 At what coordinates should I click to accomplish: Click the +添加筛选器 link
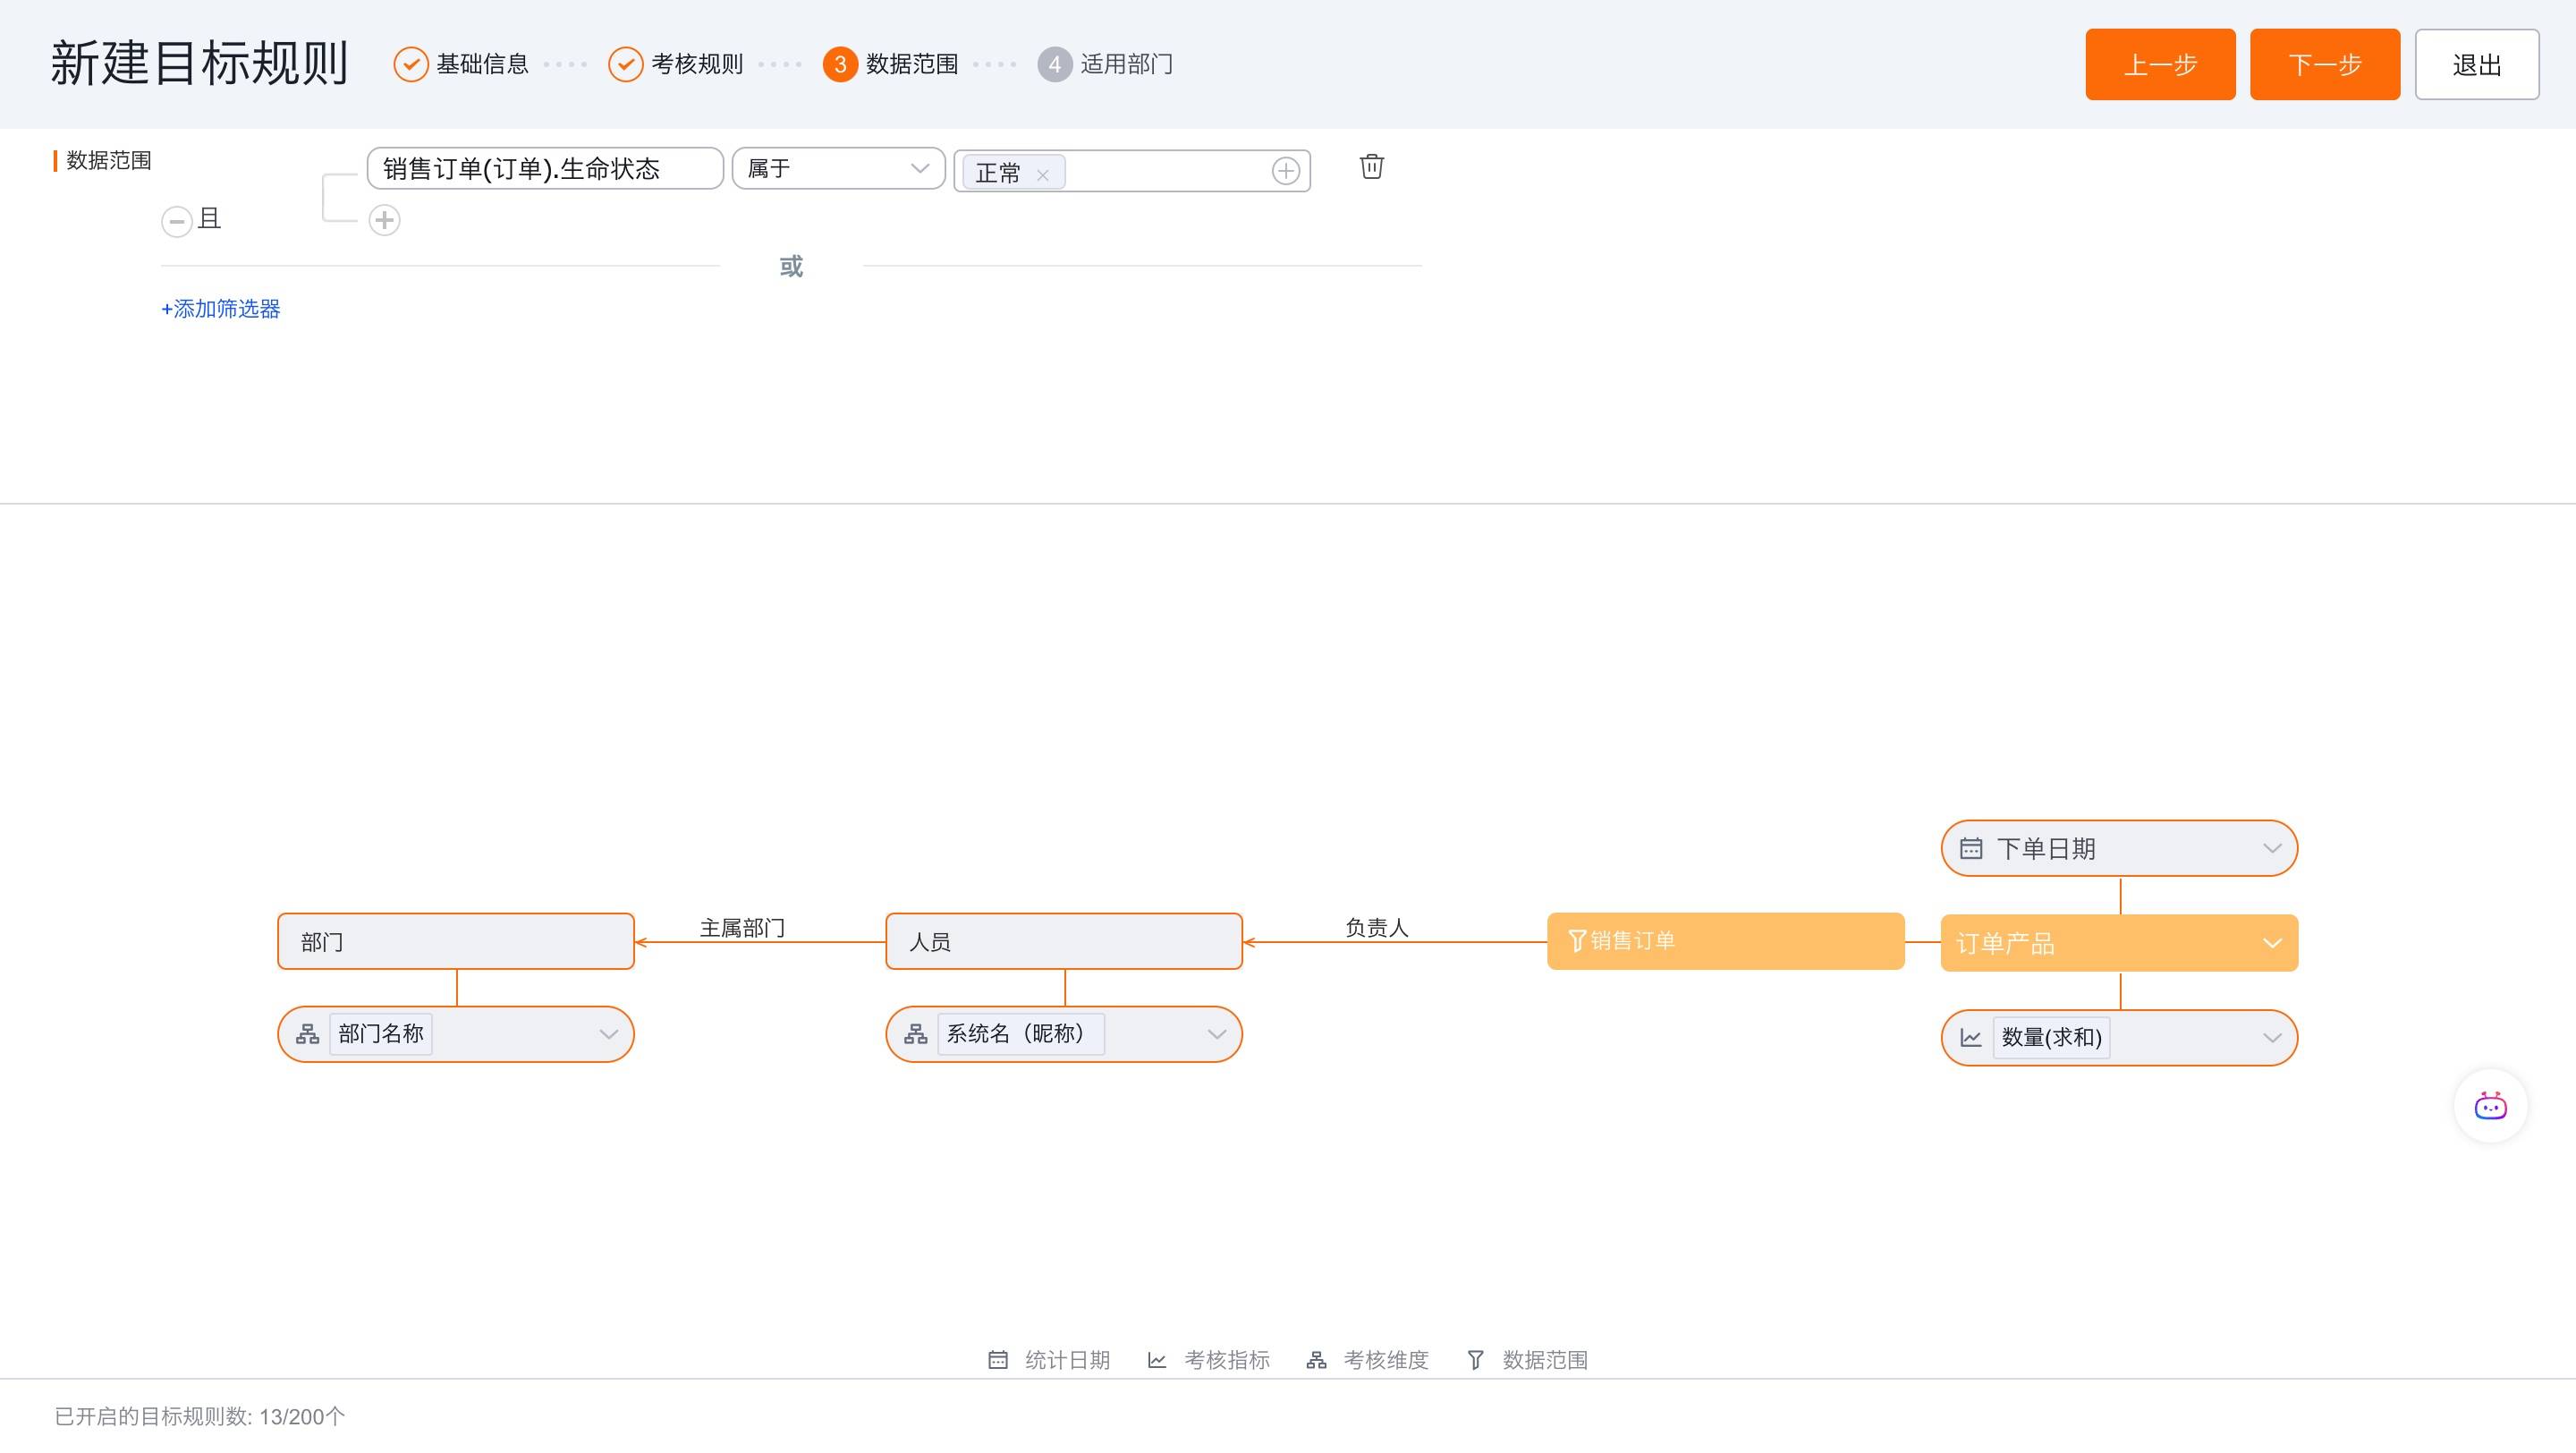tap(221, 309)
